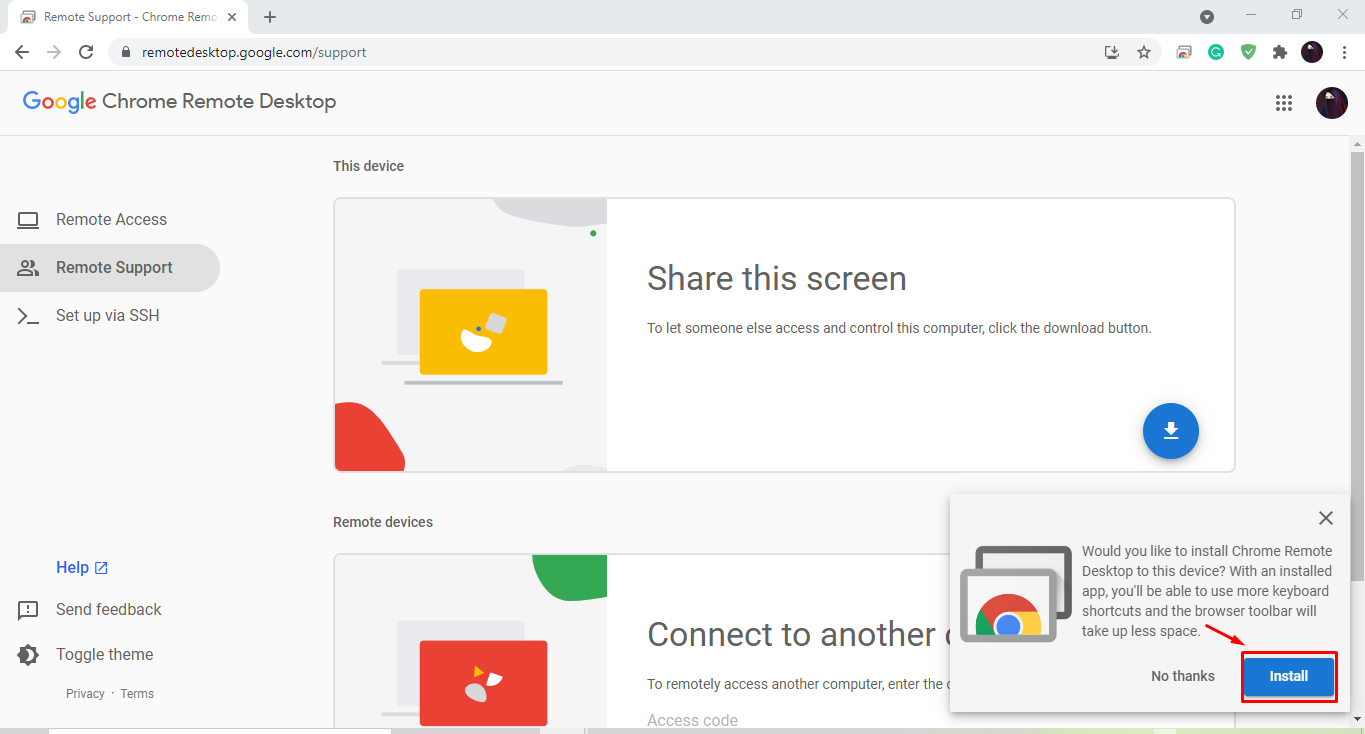Open the Extensions puzzle menu
The height and width of the screenshot is (734, 1365).
pyautogui.click(x=1280, y=52)
